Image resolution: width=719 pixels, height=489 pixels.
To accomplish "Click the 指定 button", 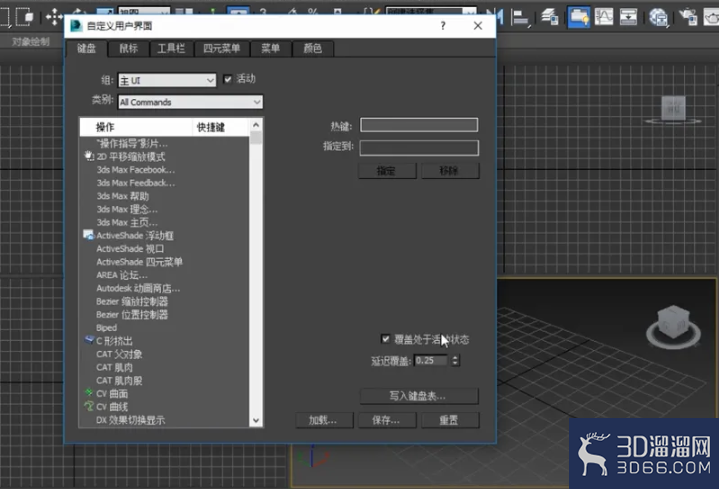I will coord(386,171).
